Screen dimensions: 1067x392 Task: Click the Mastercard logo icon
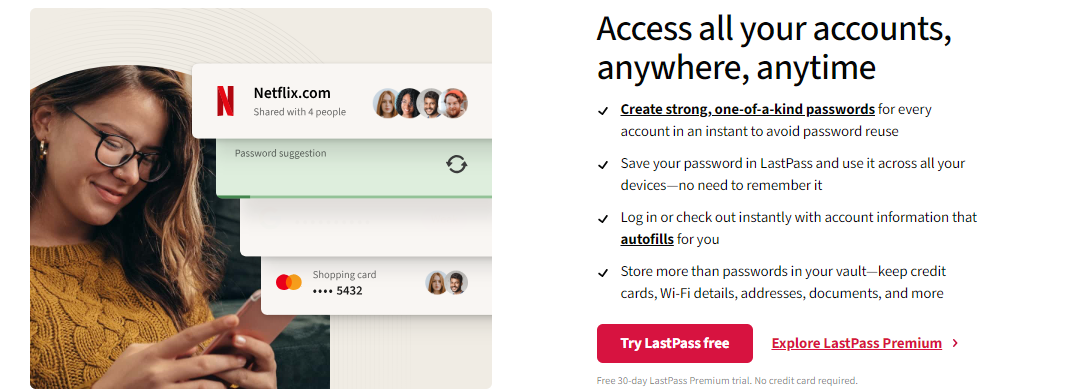289,282
